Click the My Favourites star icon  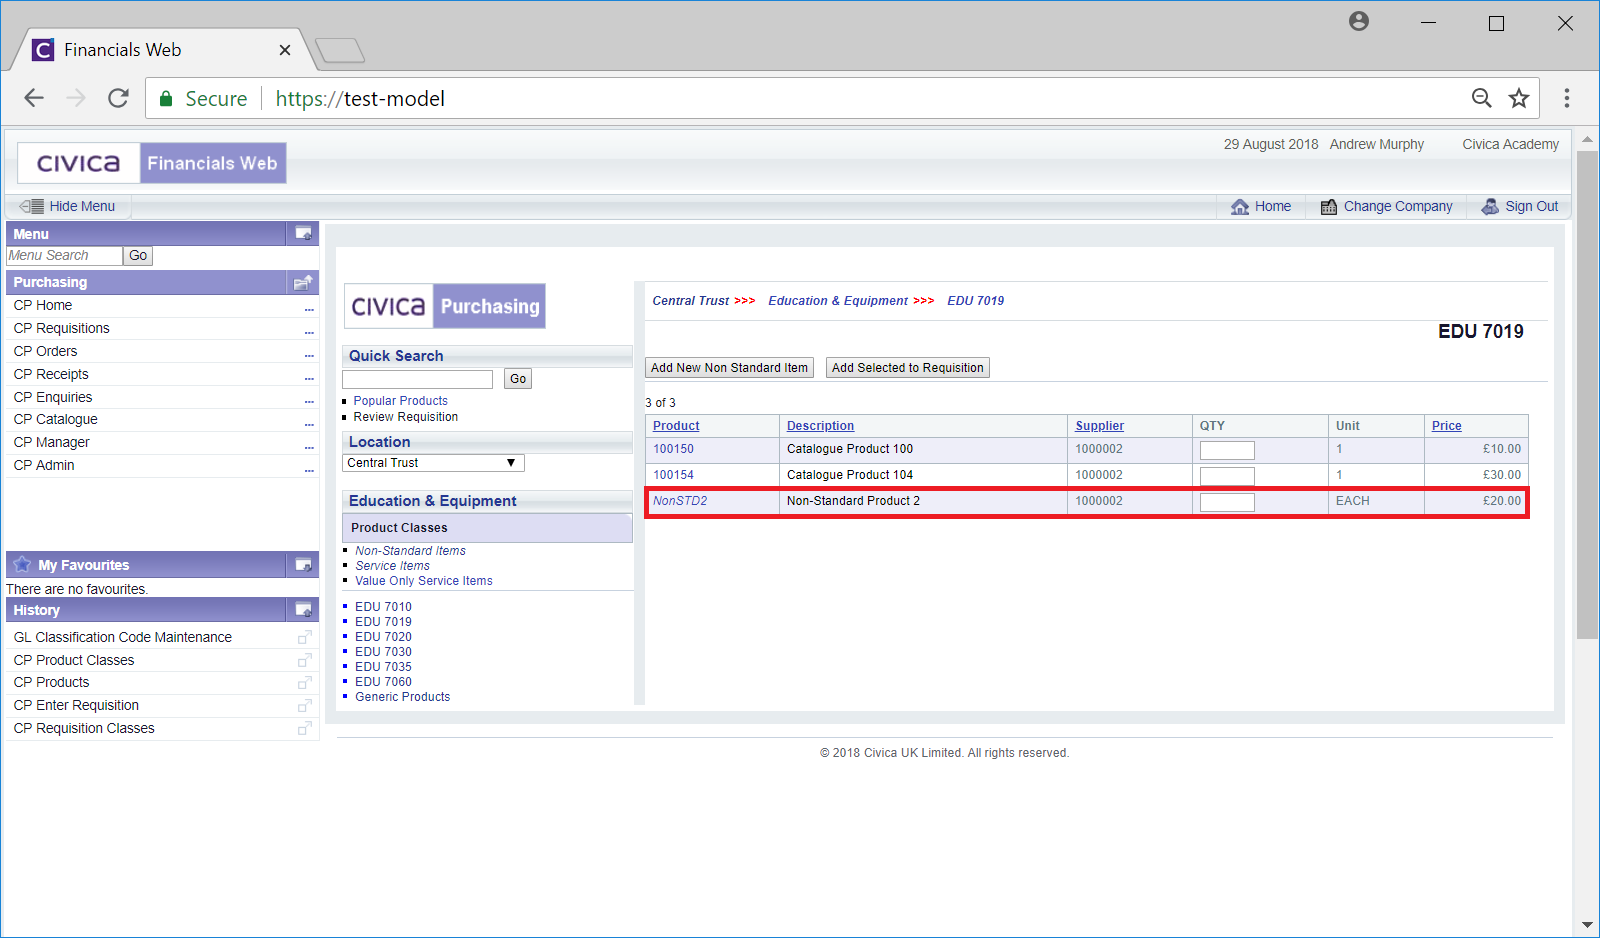pos(22,564)
